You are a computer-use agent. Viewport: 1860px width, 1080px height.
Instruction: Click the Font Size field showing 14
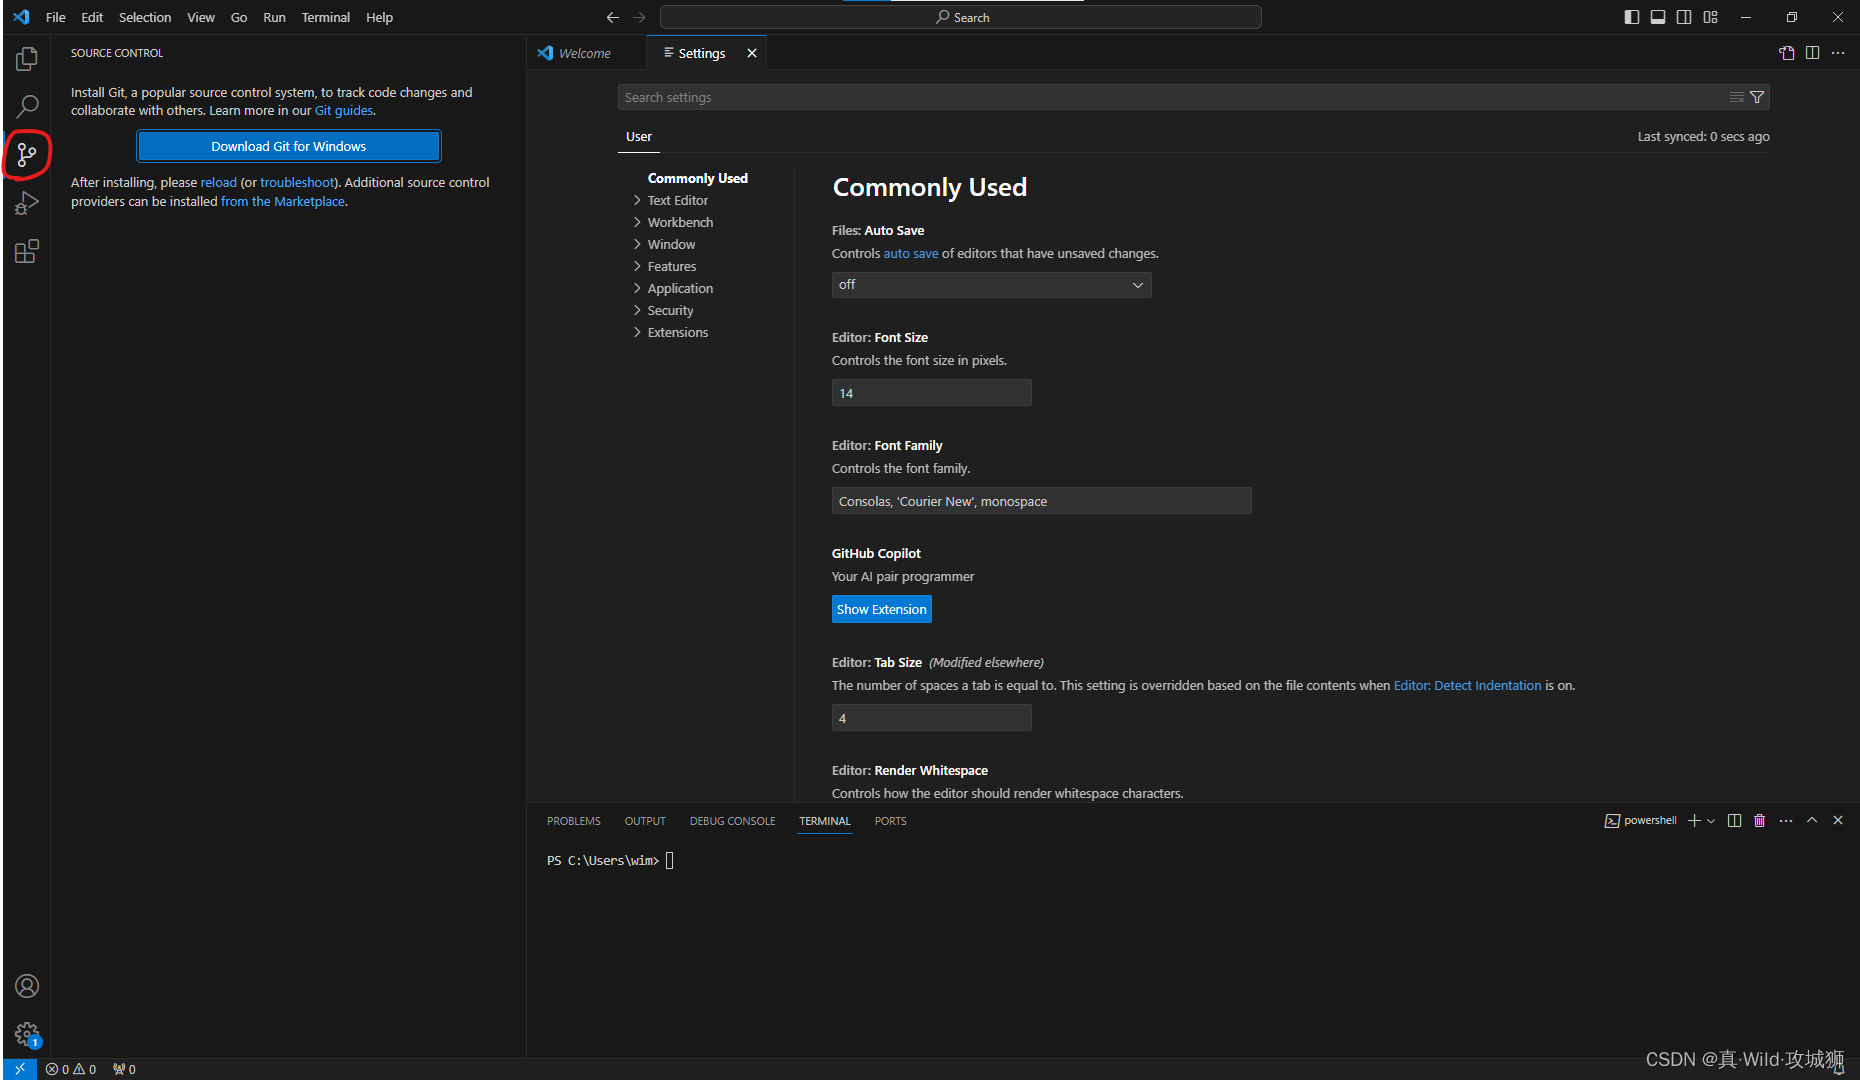tap(931, 393)
